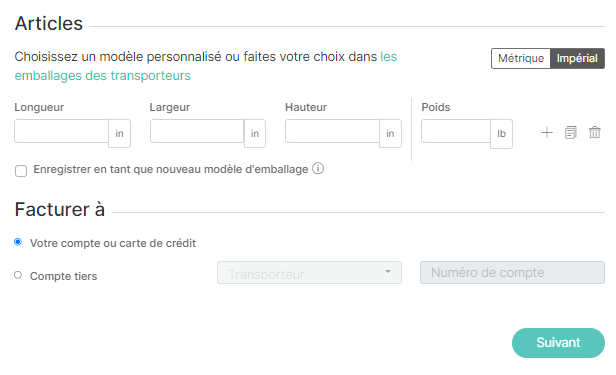
Task: Continue with the Suivant button
Action: point(558,343)
